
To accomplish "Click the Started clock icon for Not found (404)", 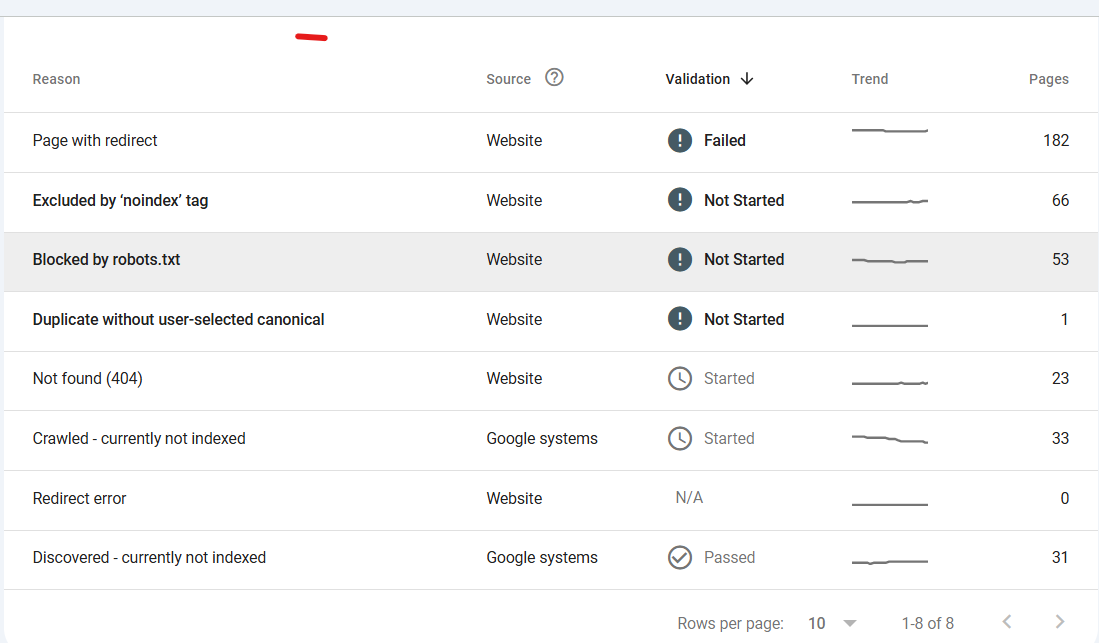I will tap(680, 378).
